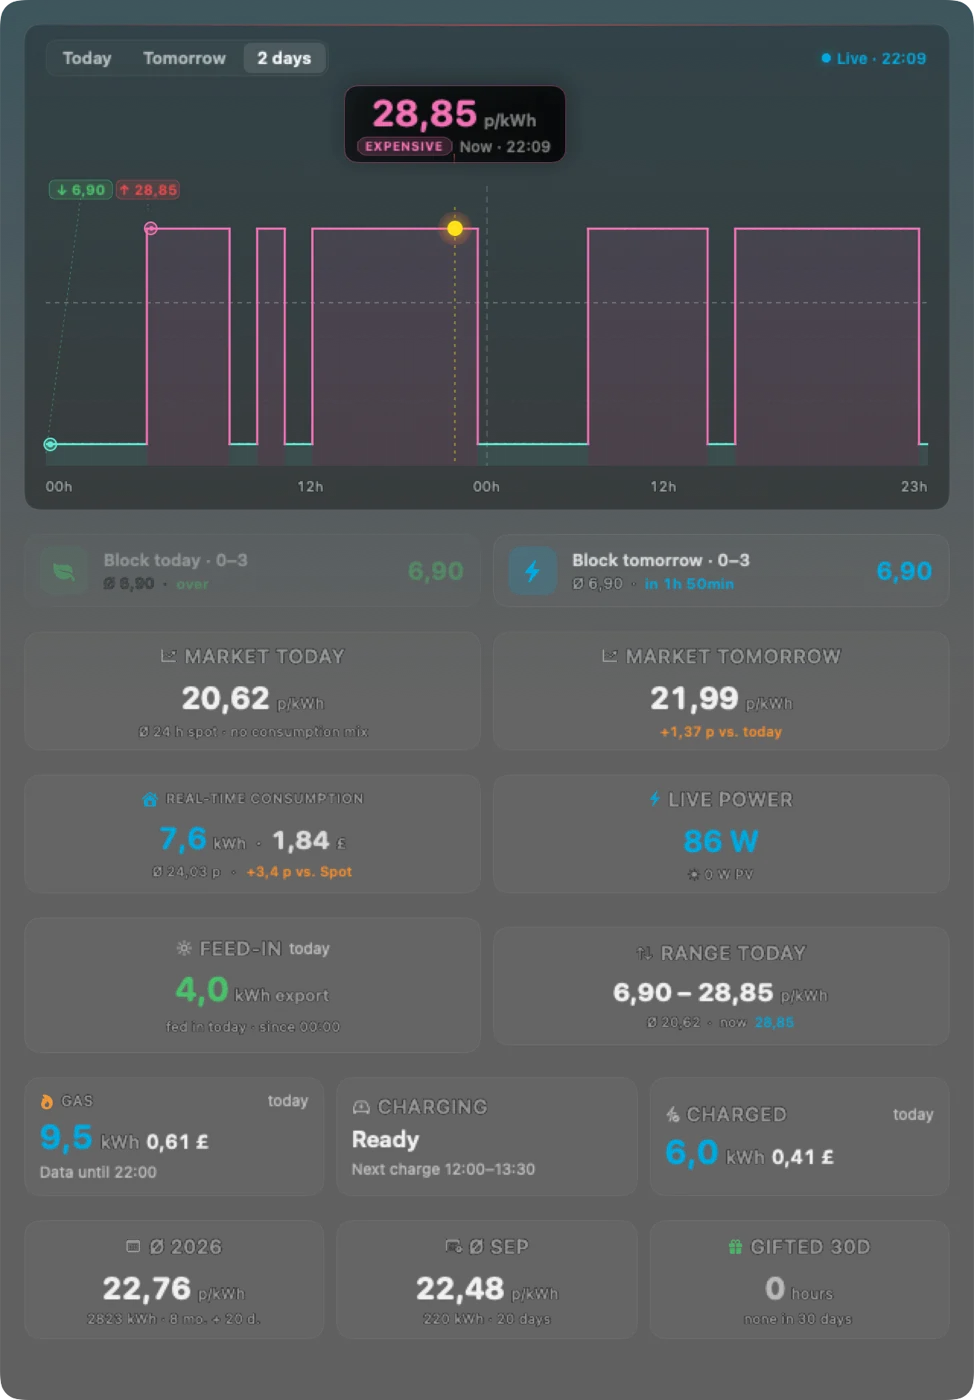Click the red 28,85 maximum price badge
974x1400 pixels.
tap(148, 190)
